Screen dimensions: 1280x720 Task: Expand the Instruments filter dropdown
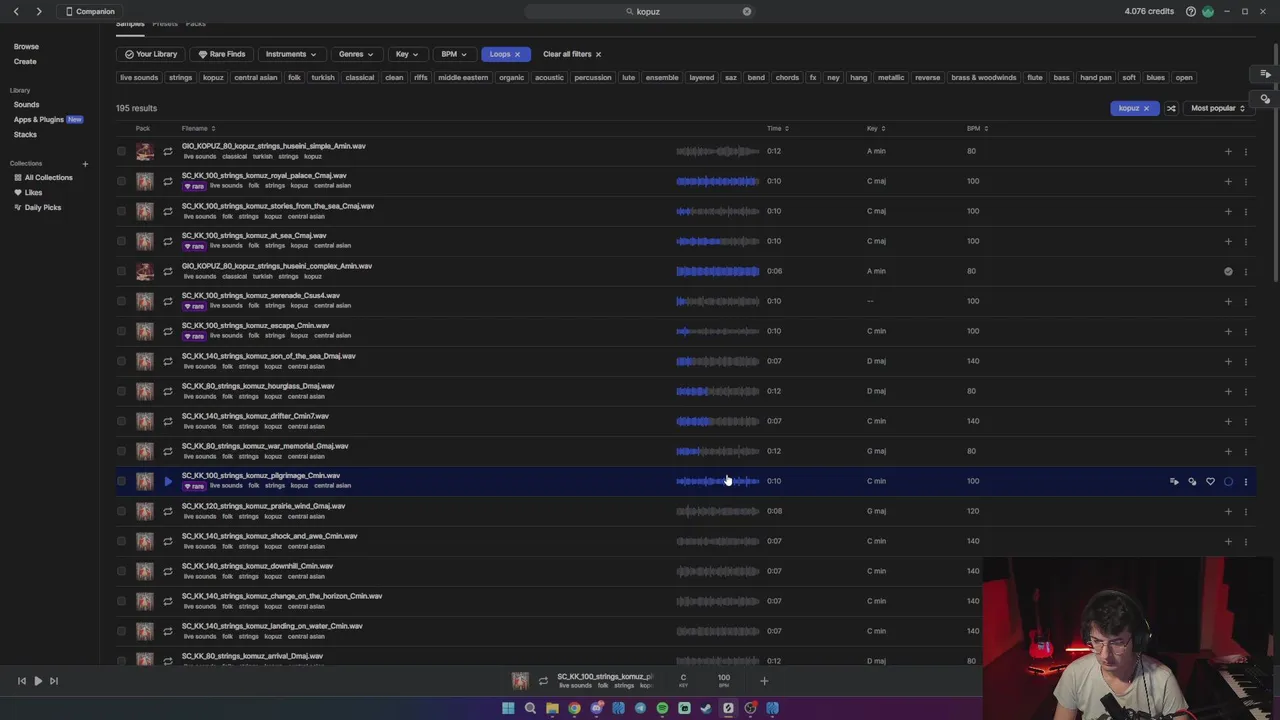click(x=291, y=54)
